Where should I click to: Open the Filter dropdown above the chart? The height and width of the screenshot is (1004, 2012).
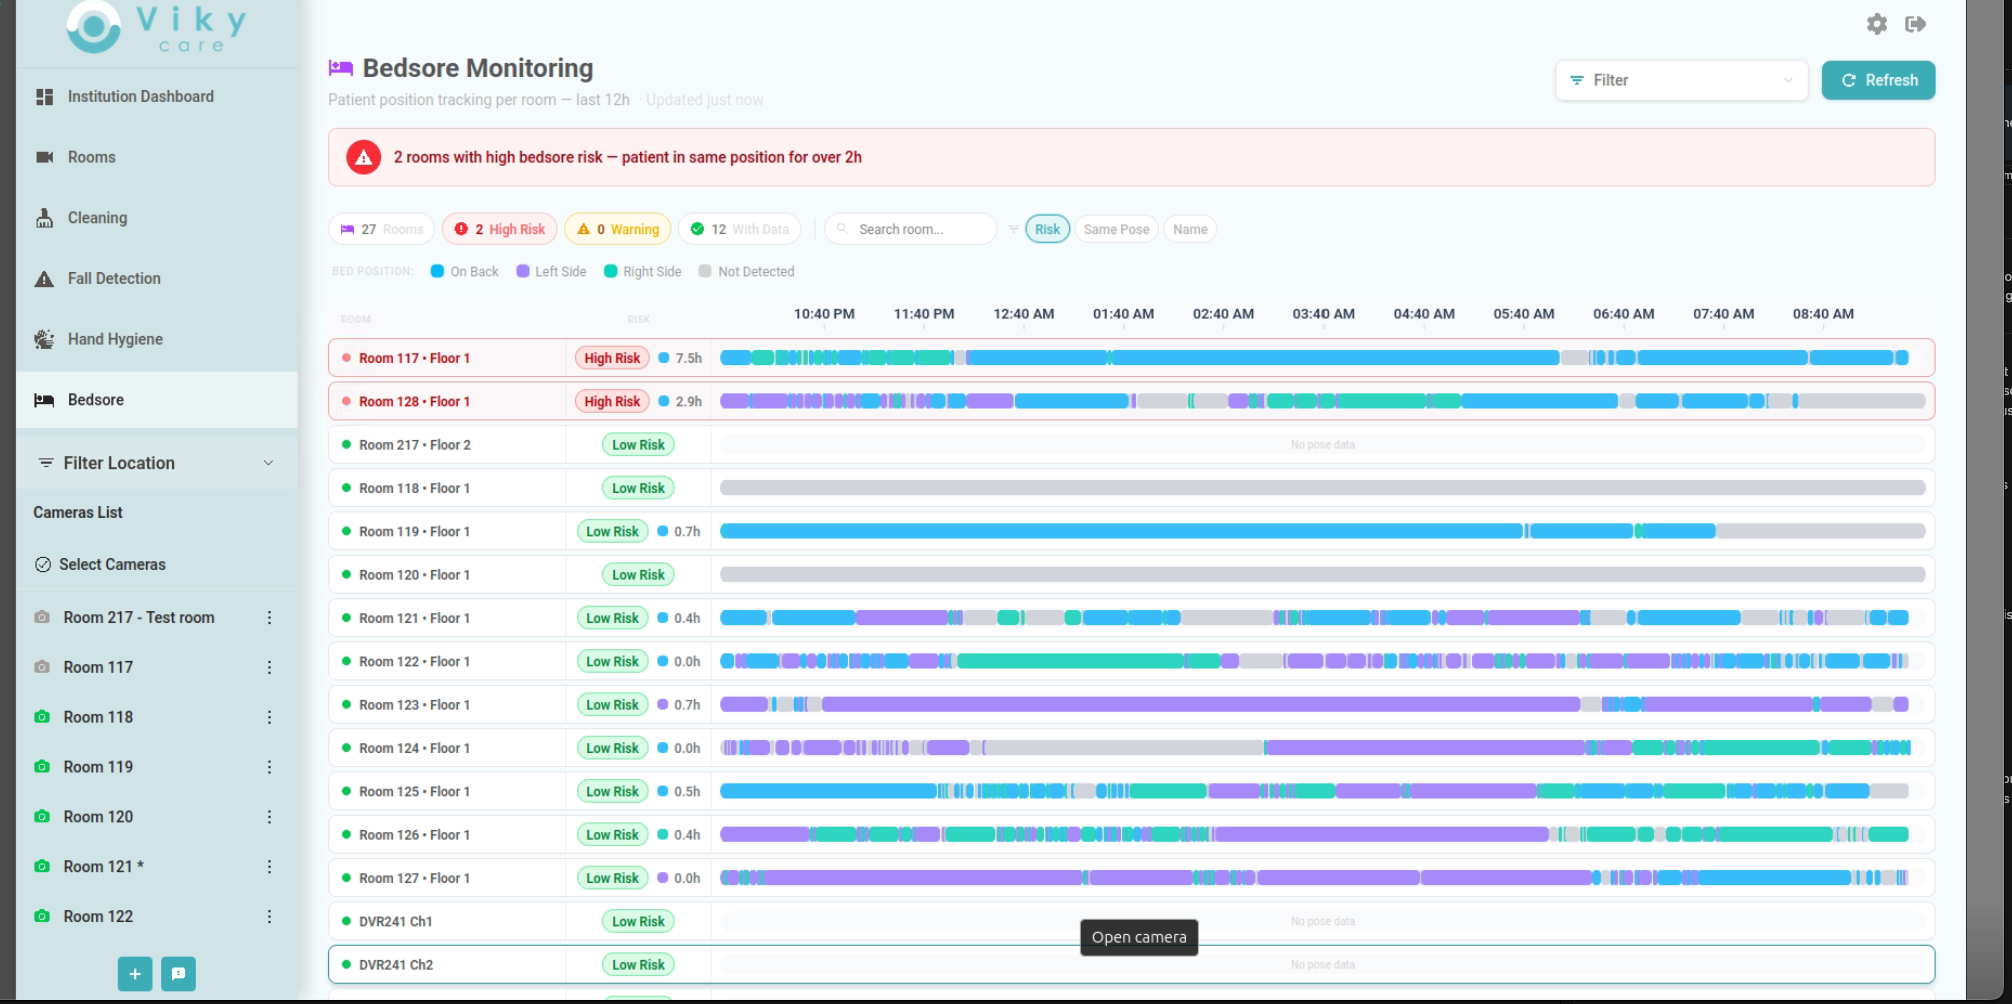1681,80
